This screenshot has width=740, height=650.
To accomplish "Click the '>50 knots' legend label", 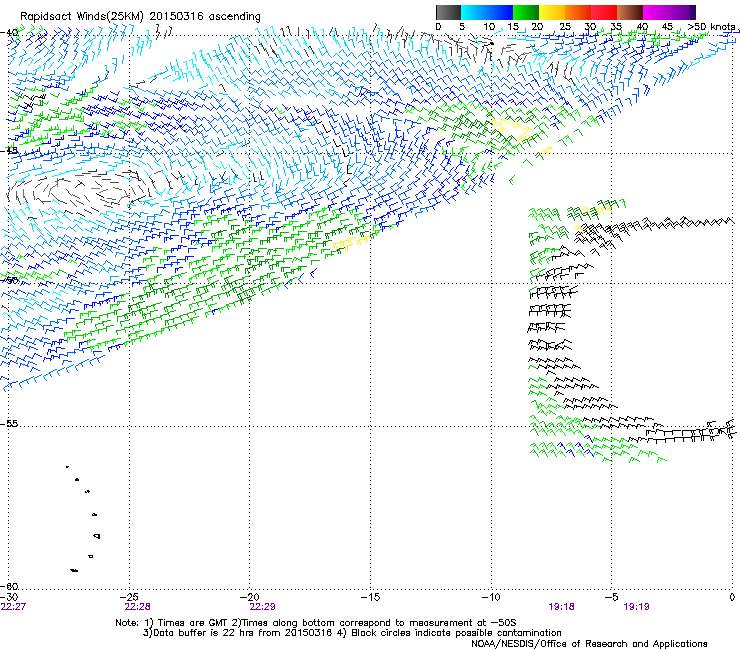I will coord(711,27).
